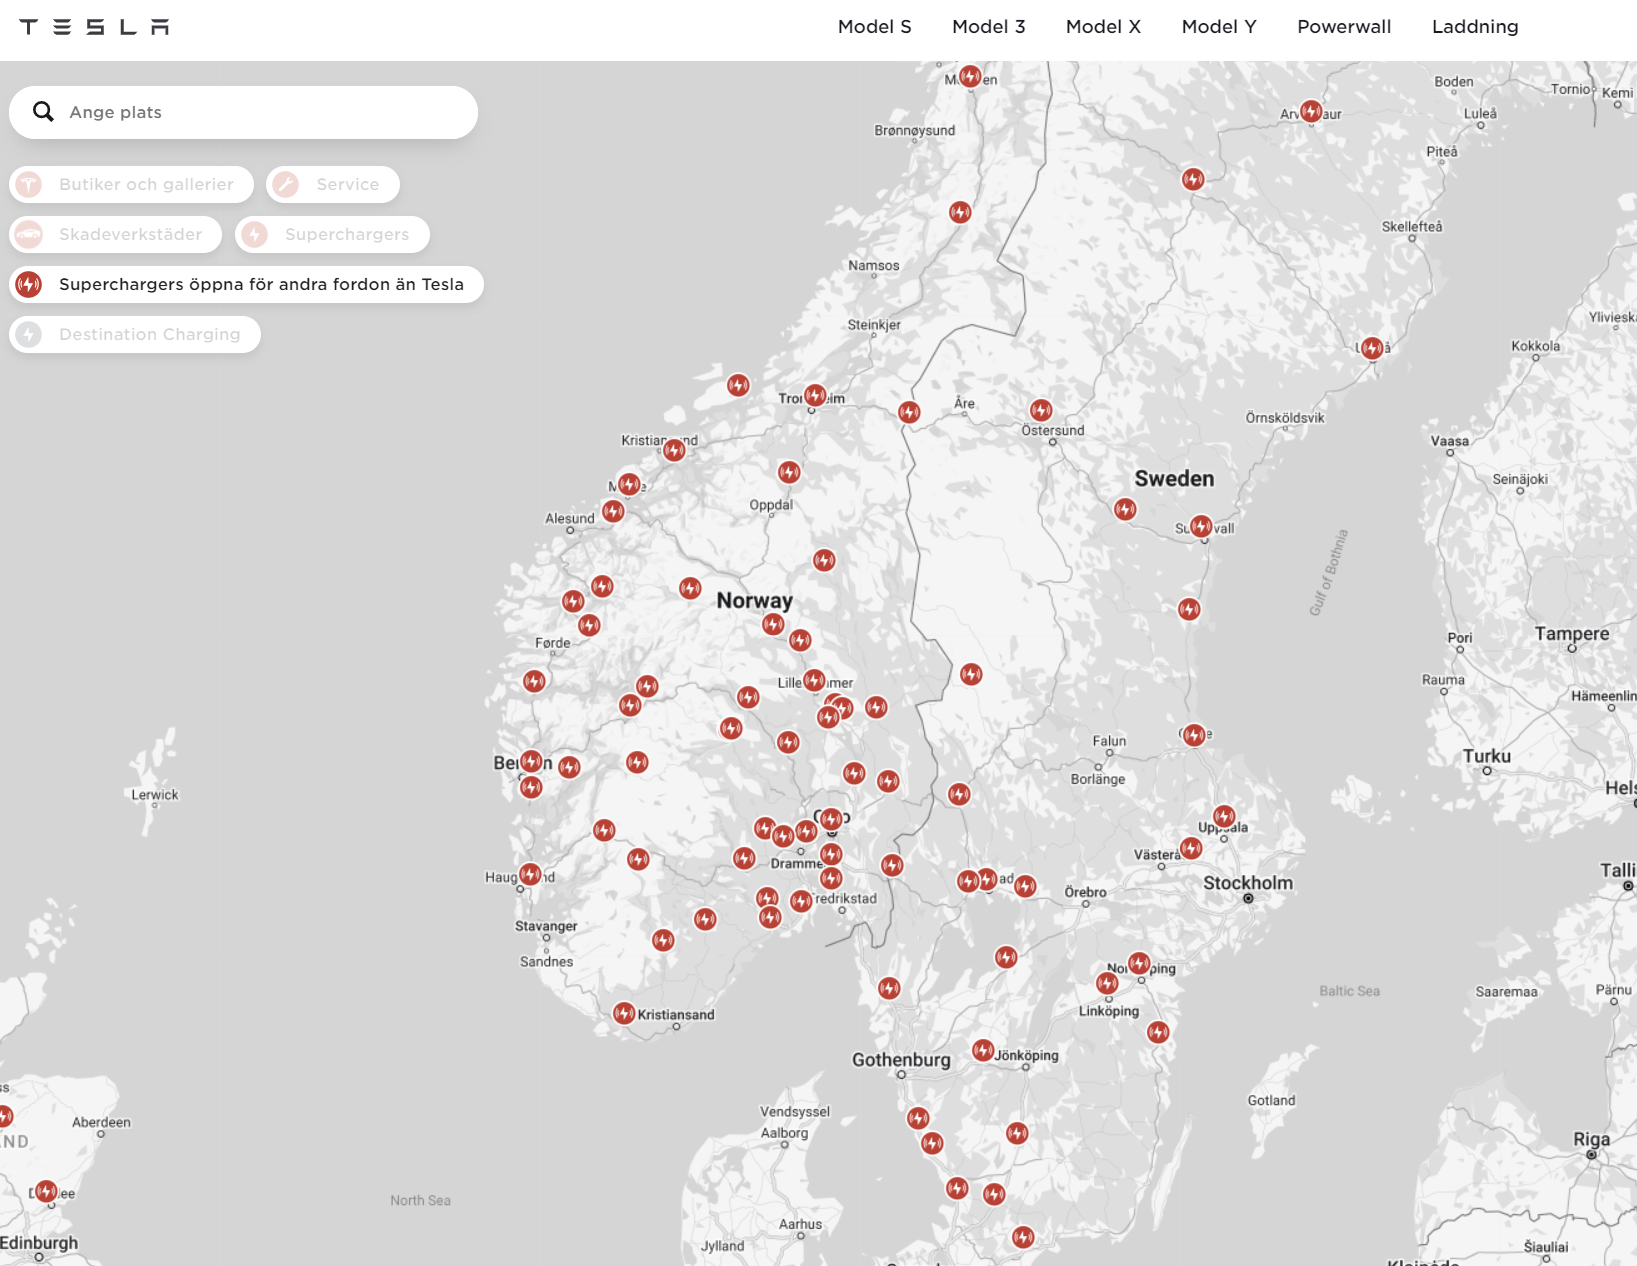Open the Model S menu
Screen dimensions: 1637x1266
pyautogui.click(x=874, y=27)
